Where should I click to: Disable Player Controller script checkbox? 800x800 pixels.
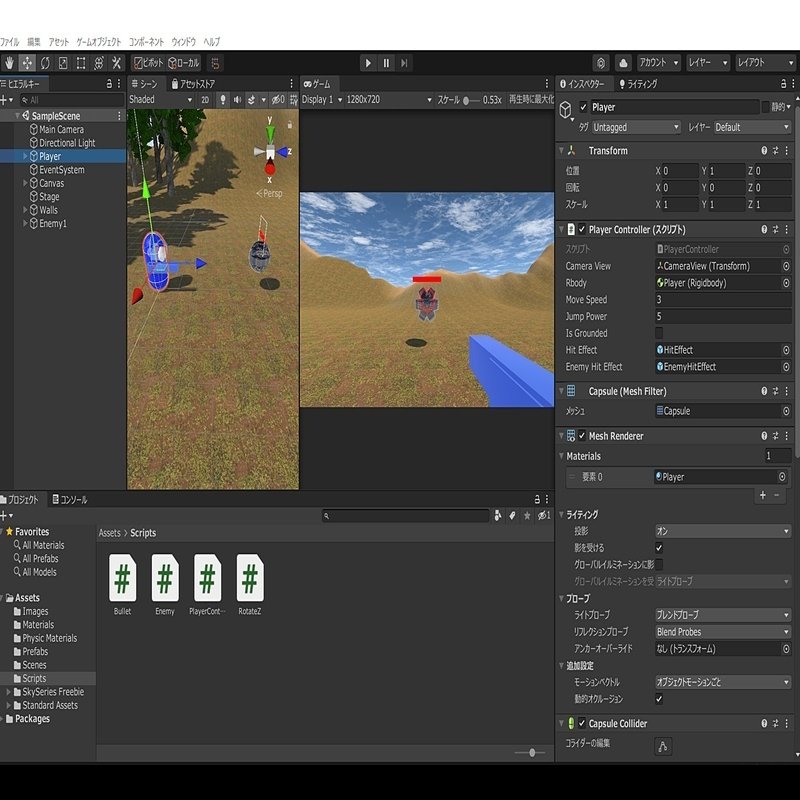click(x=582, y=230)
